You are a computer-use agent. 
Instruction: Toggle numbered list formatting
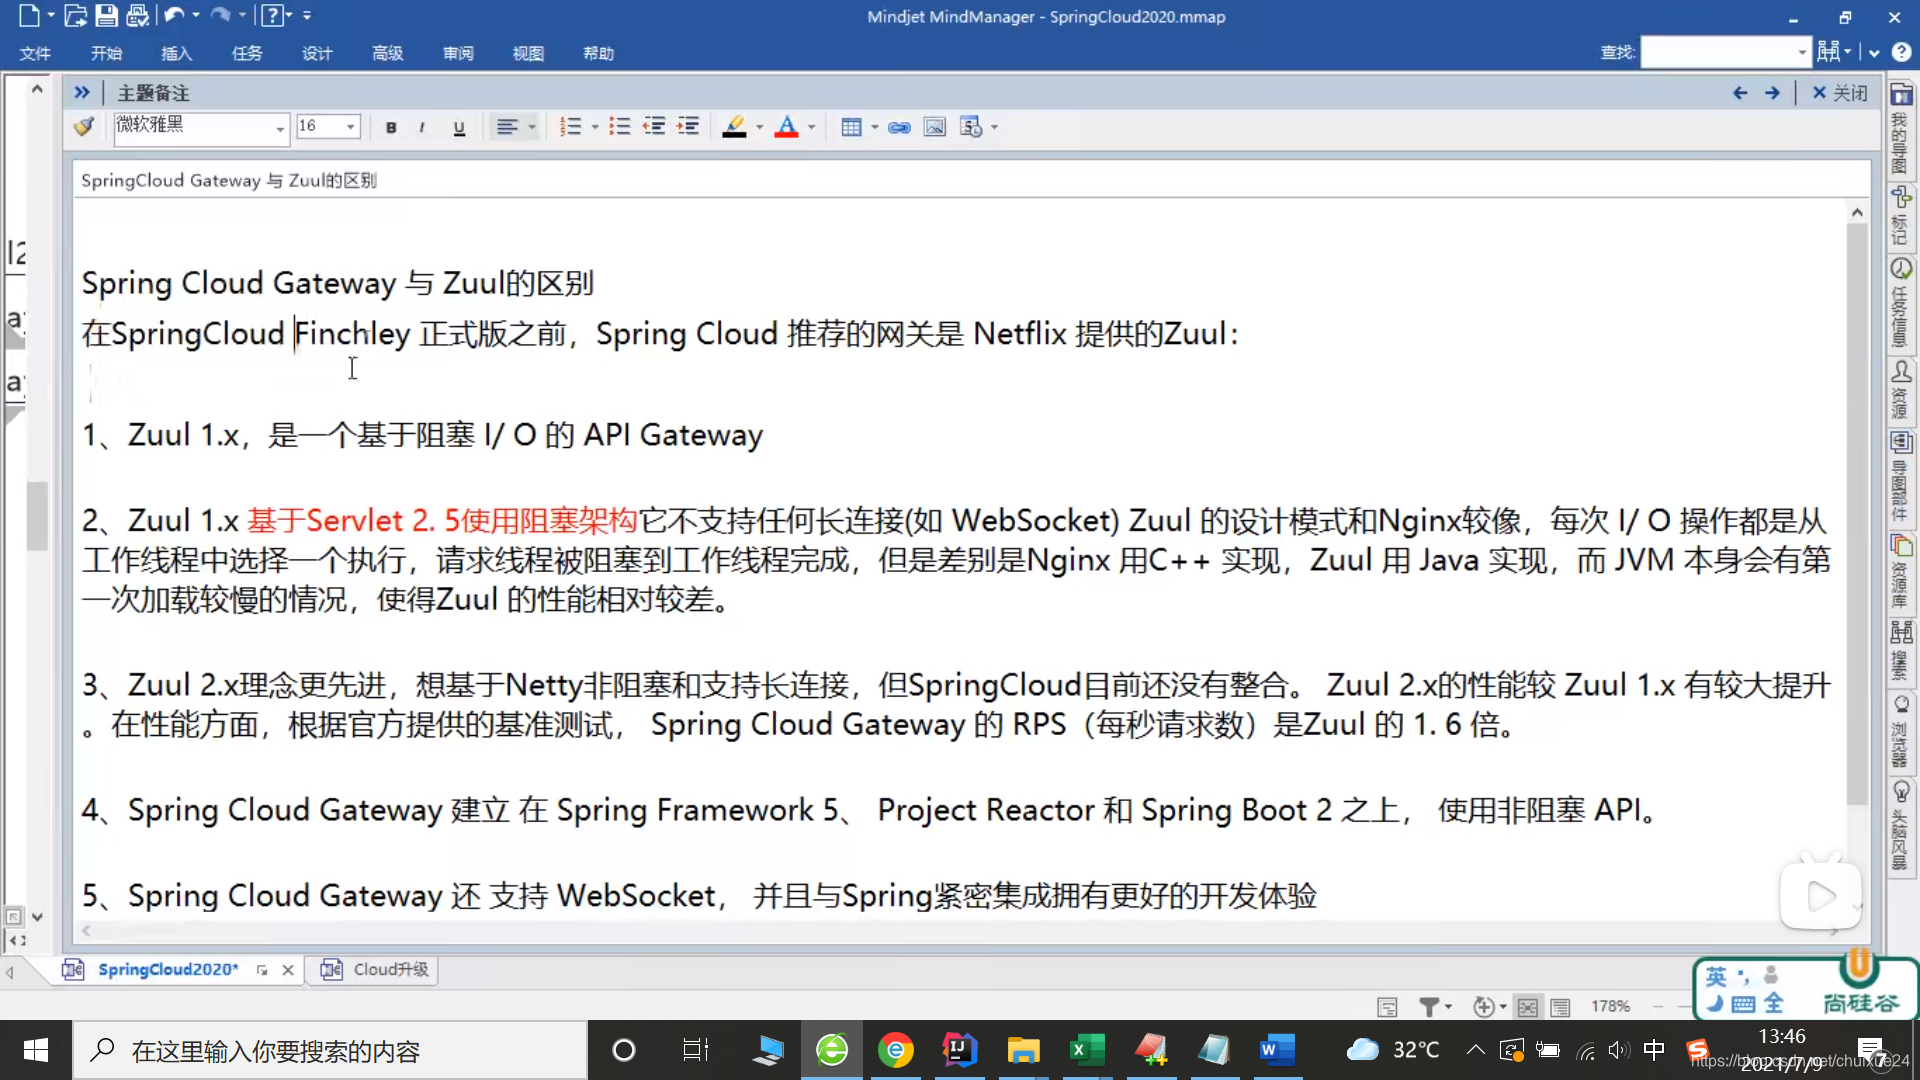tap(570, 127)
